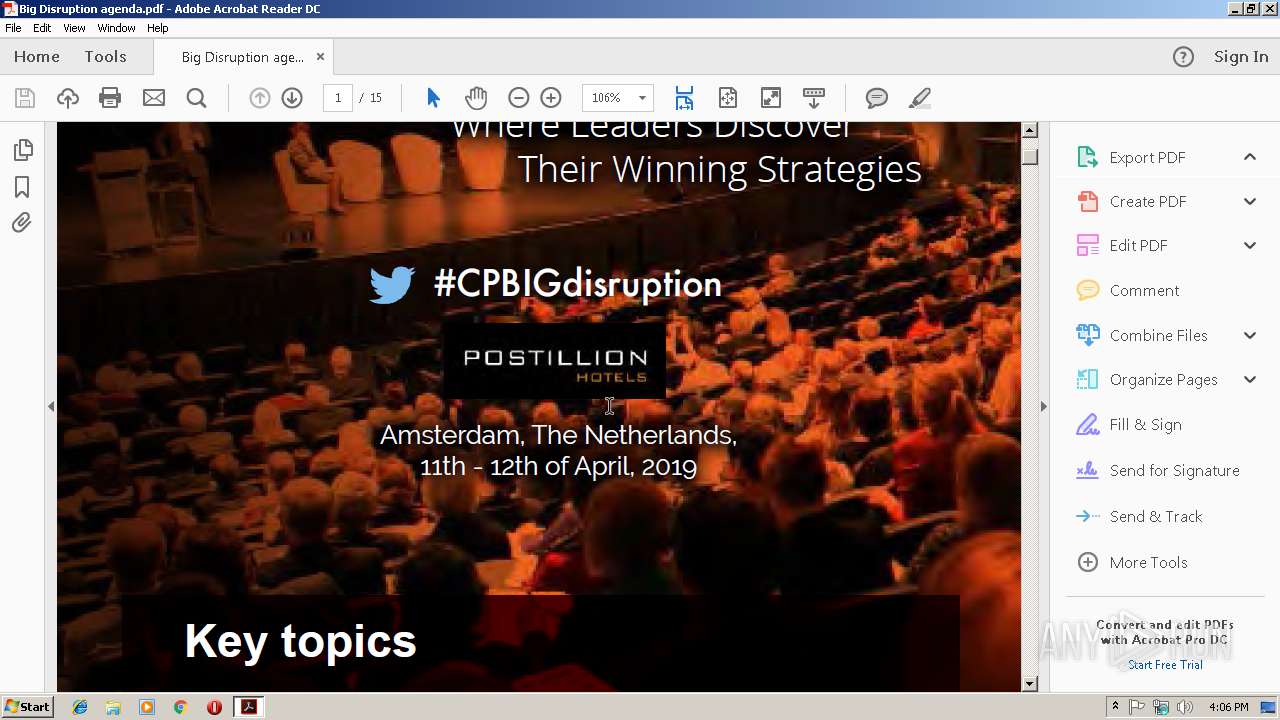1280x720 pixels.
Task: Collapse the Export PDF section
Action: [x=1250, y=157]
